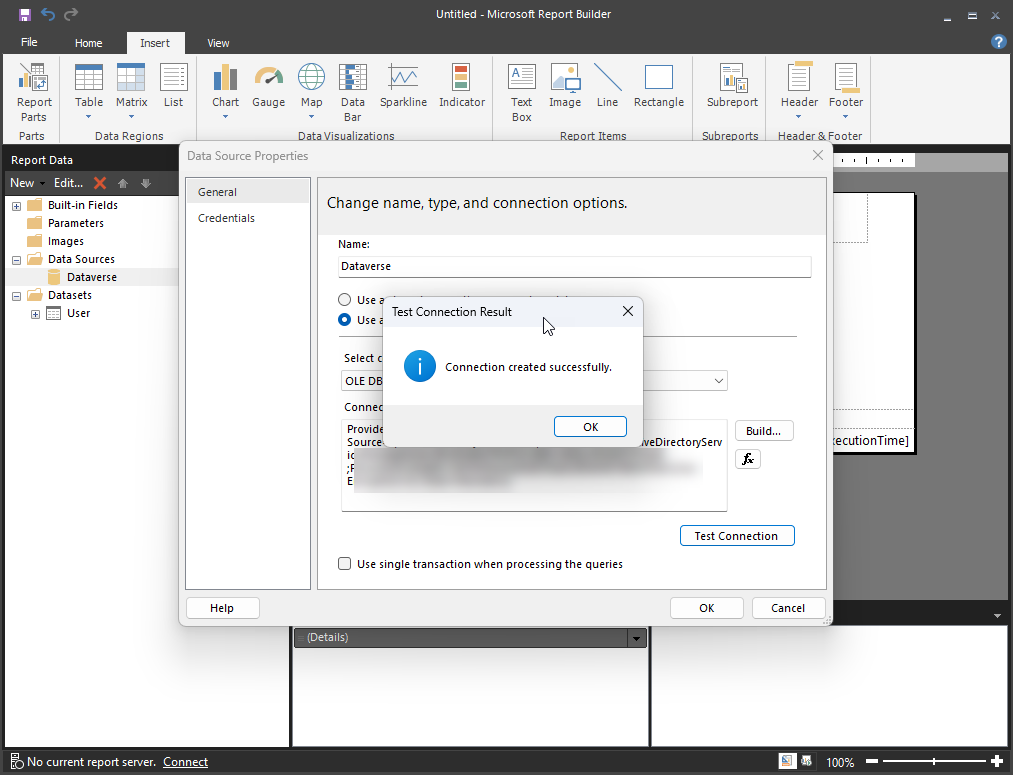Move item up in Report Data
Screen dimensions: 1013x775
(123, 183)
